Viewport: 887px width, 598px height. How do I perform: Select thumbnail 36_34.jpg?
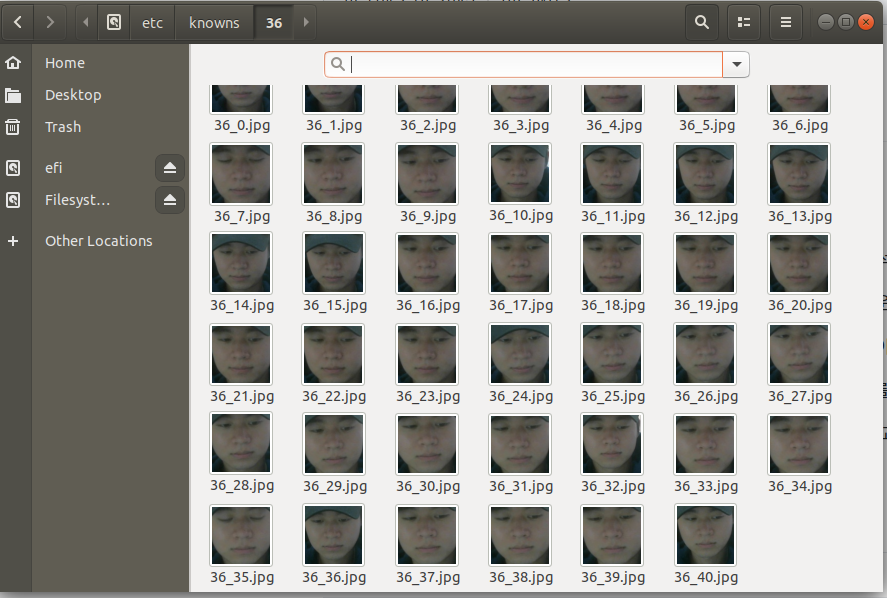(x=799, y=444)
